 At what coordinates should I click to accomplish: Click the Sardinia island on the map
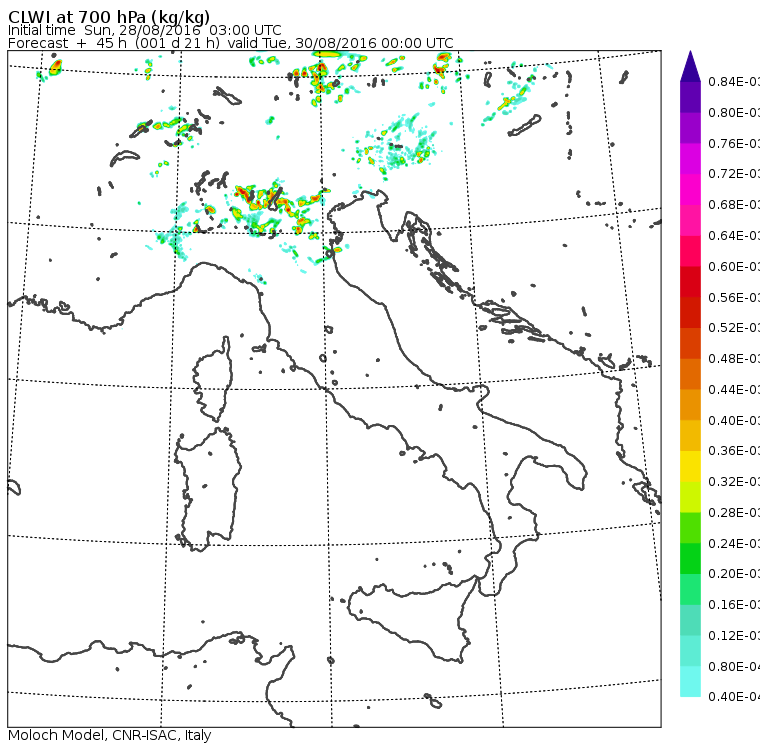[x=208, y=490]
